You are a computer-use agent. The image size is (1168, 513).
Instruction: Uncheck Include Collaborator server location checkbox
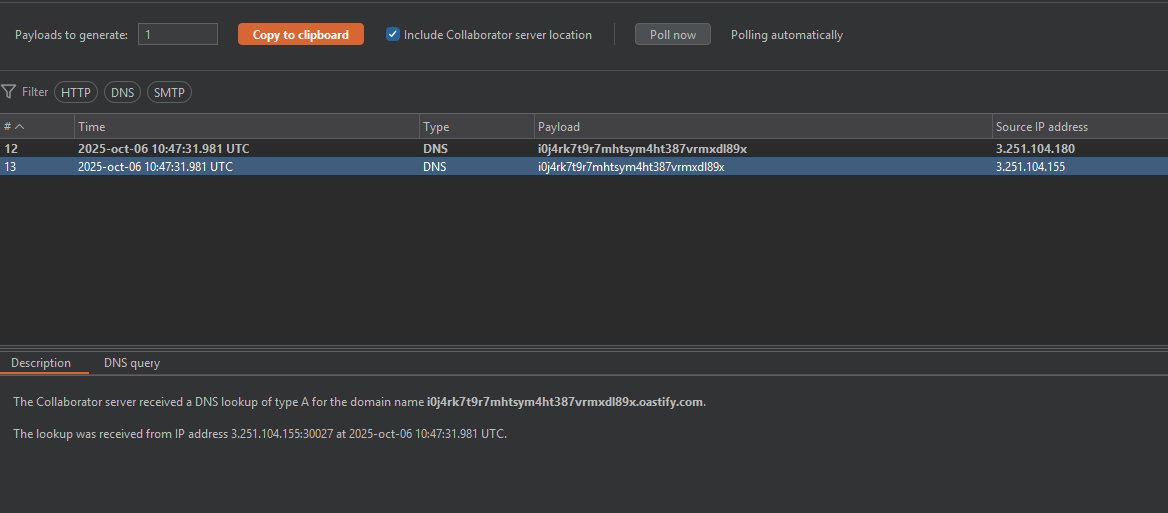(393, 34)
